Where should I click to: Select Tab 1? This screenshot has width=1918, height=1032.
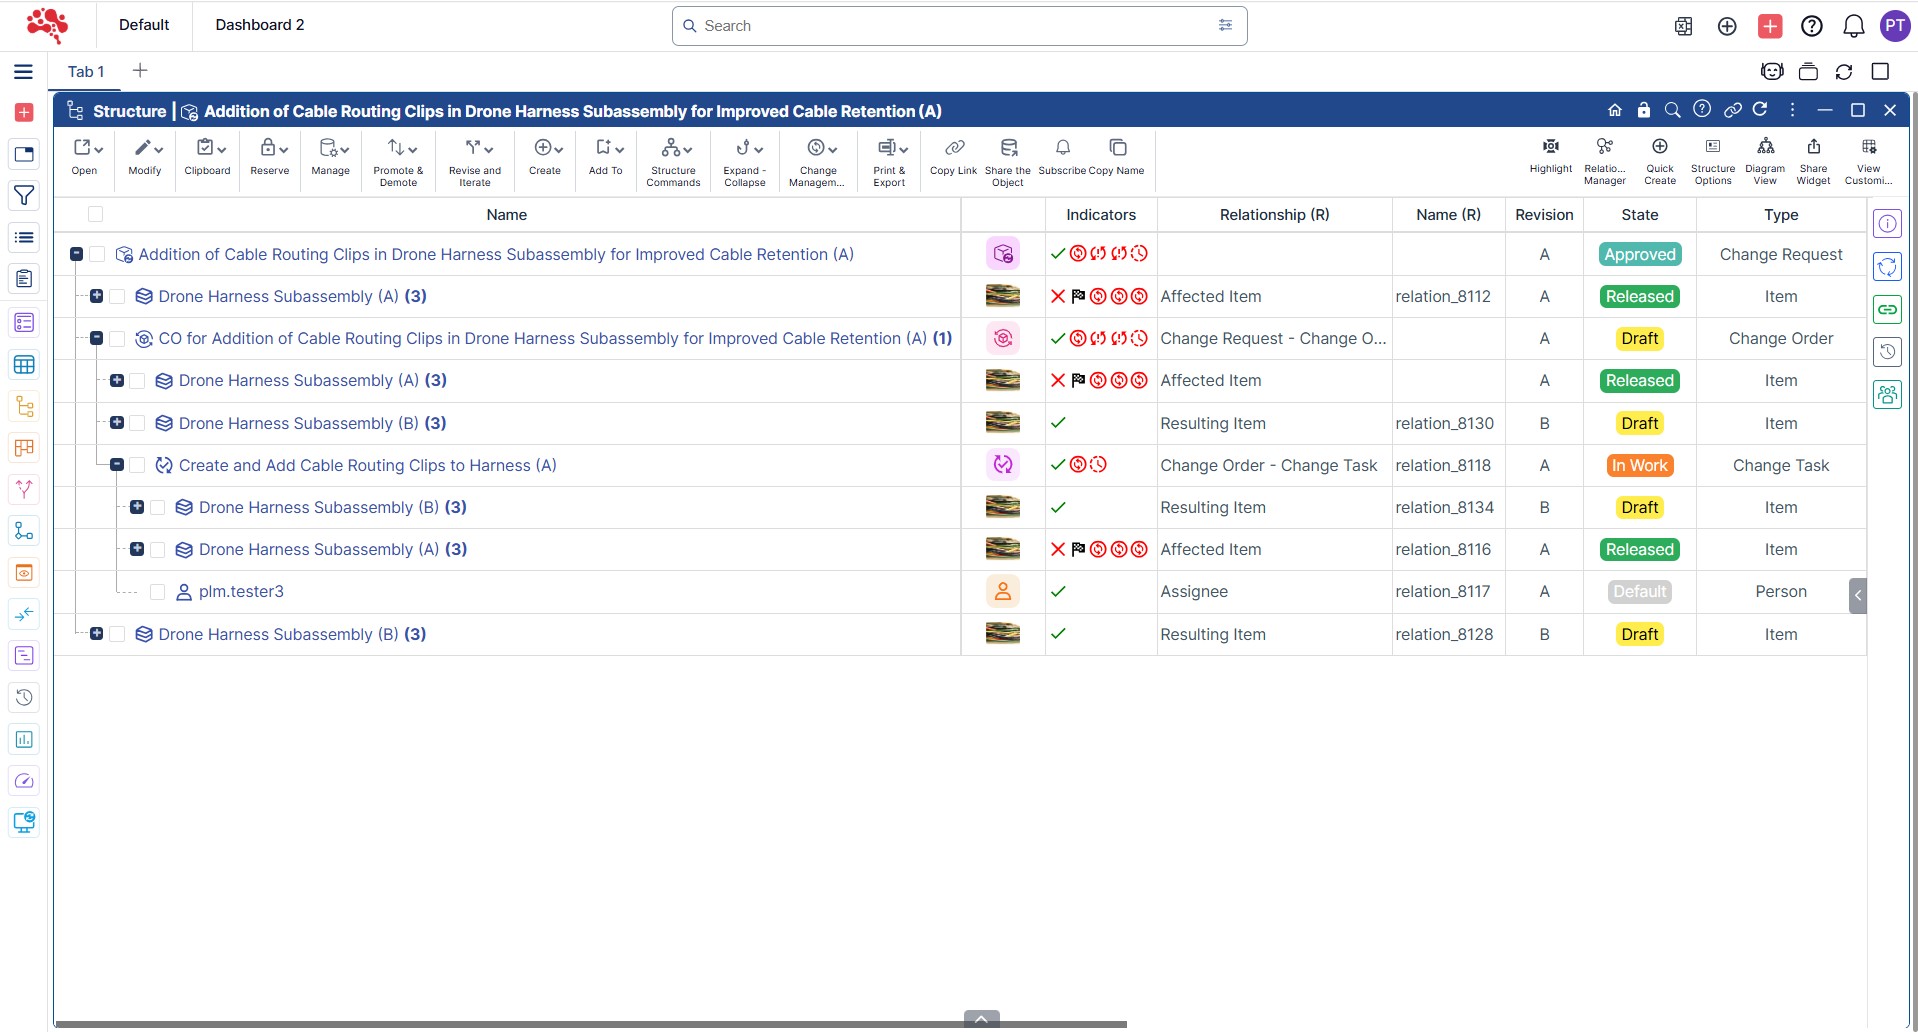(x=86, y=71)
